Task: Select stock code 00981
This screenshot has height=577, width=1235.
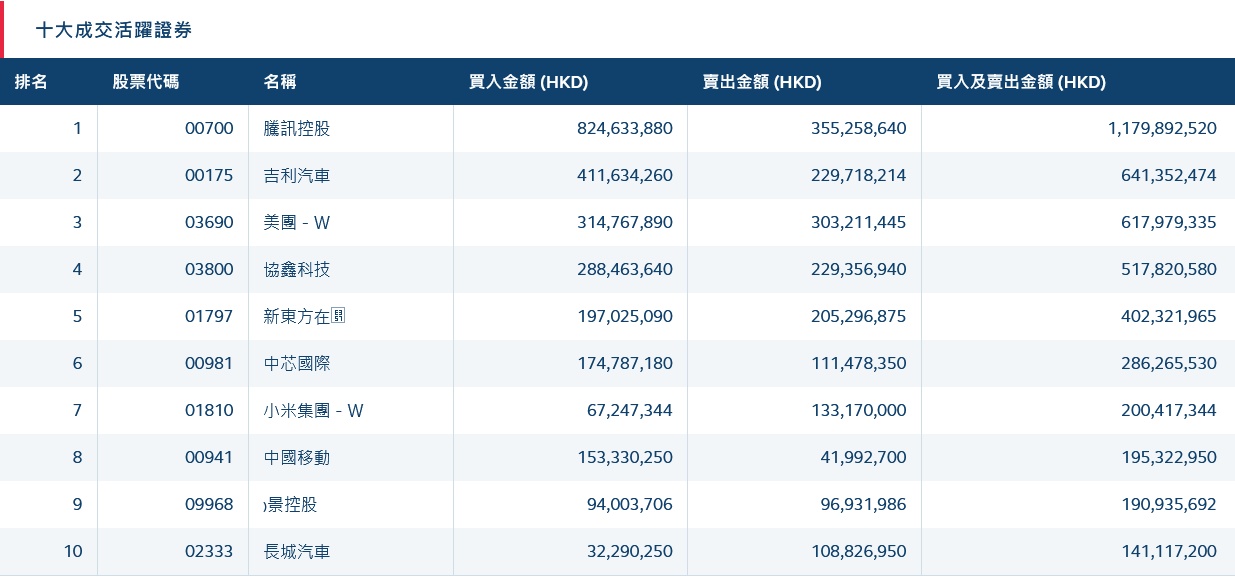Action: coord(209,363)
